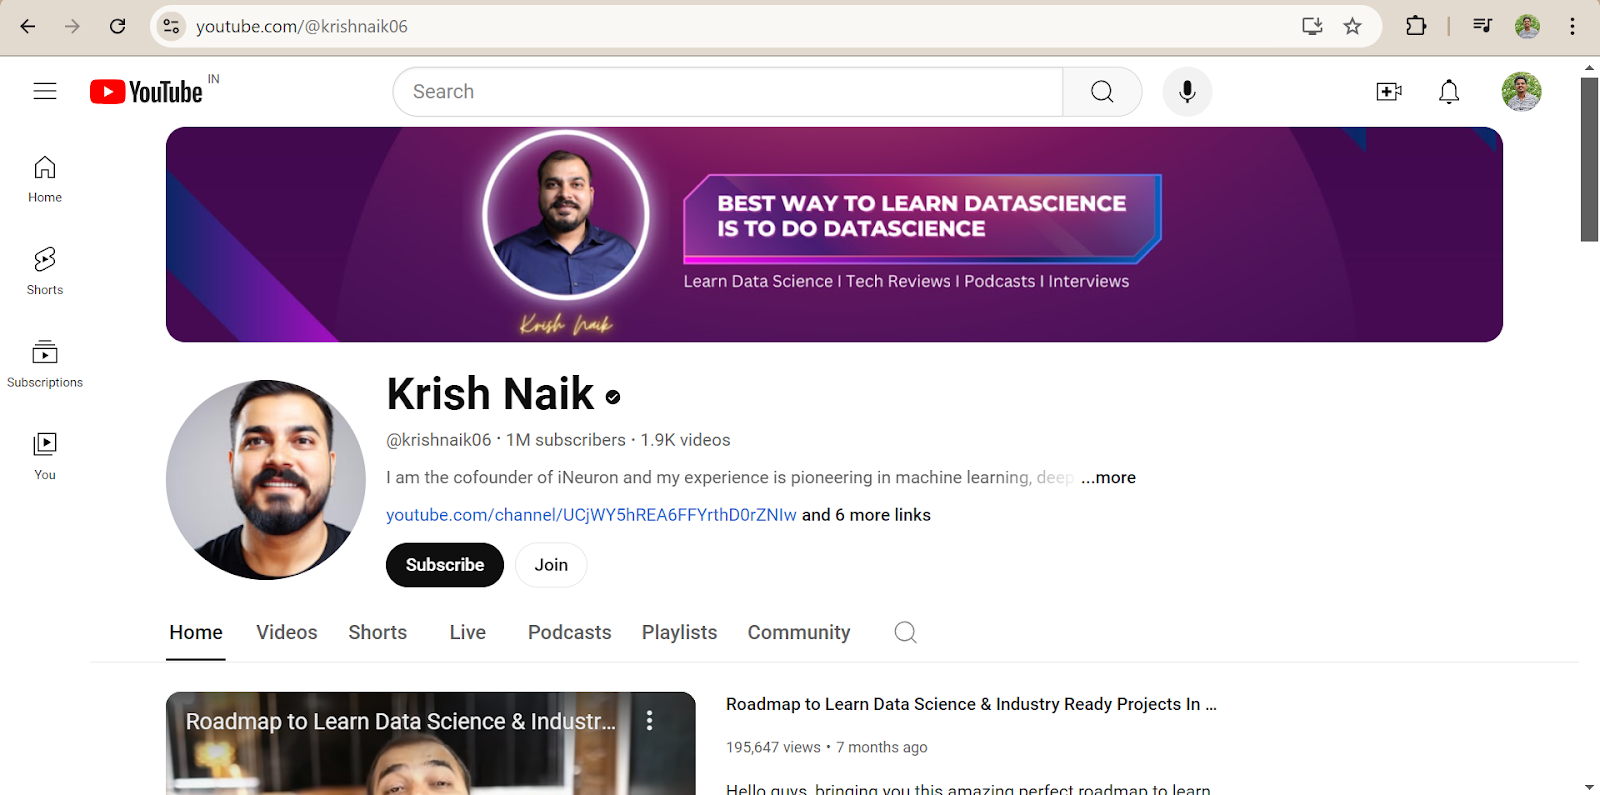The image size is (1600, 795).
Task: Click the '195,647 views' text
Action: (x=773, y=747)
